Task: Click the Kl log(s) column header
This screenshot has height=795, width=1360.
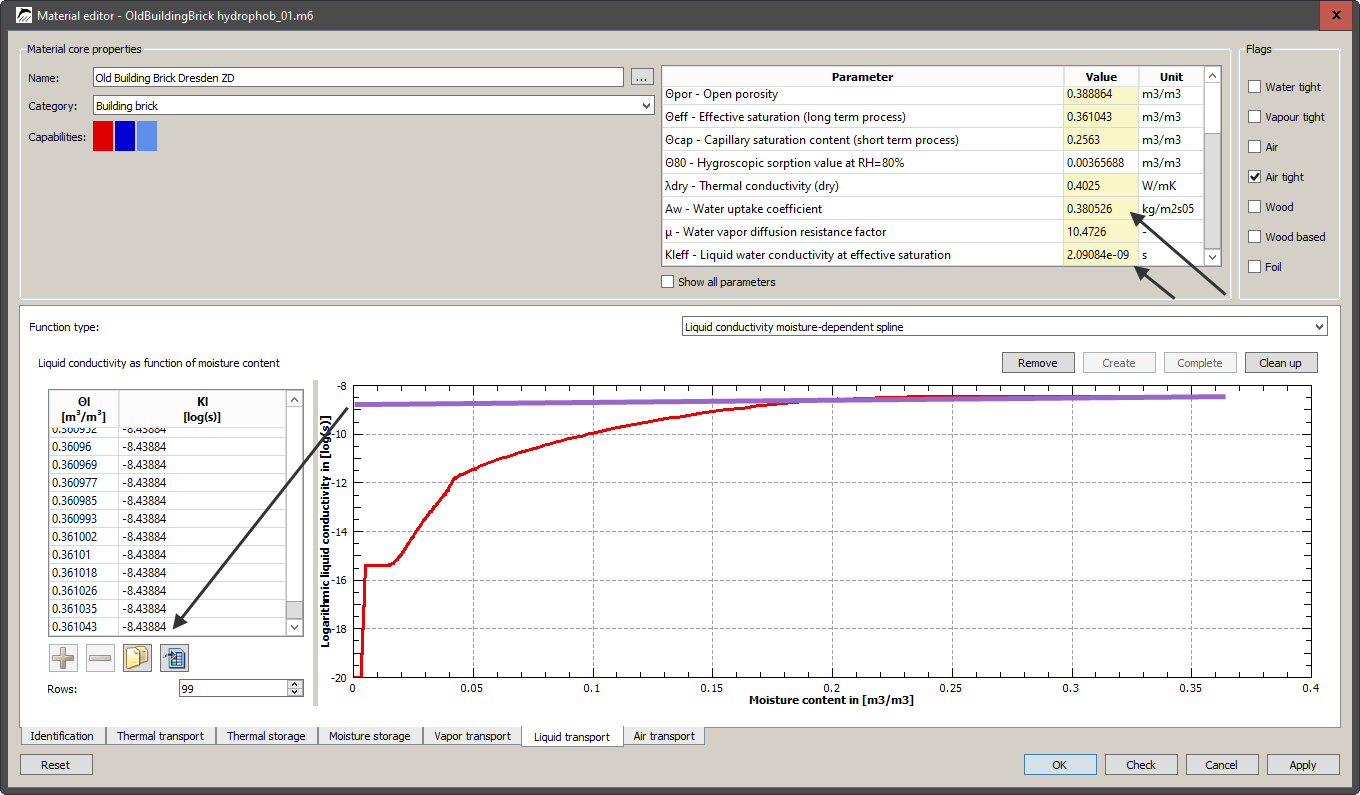Action: [x=202, y=409]
